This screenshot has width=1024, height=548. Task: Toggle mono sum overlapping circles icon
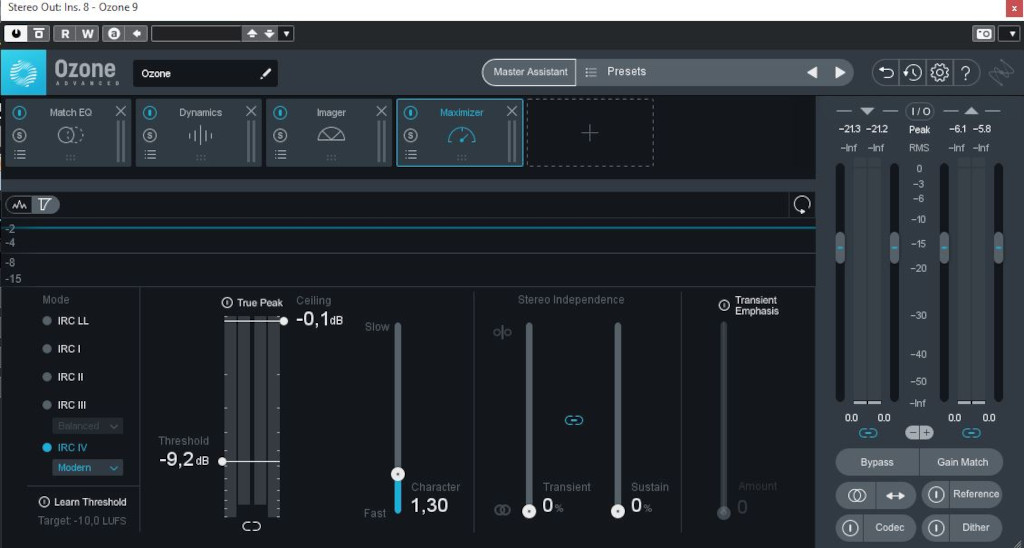(x=856, y=496)
